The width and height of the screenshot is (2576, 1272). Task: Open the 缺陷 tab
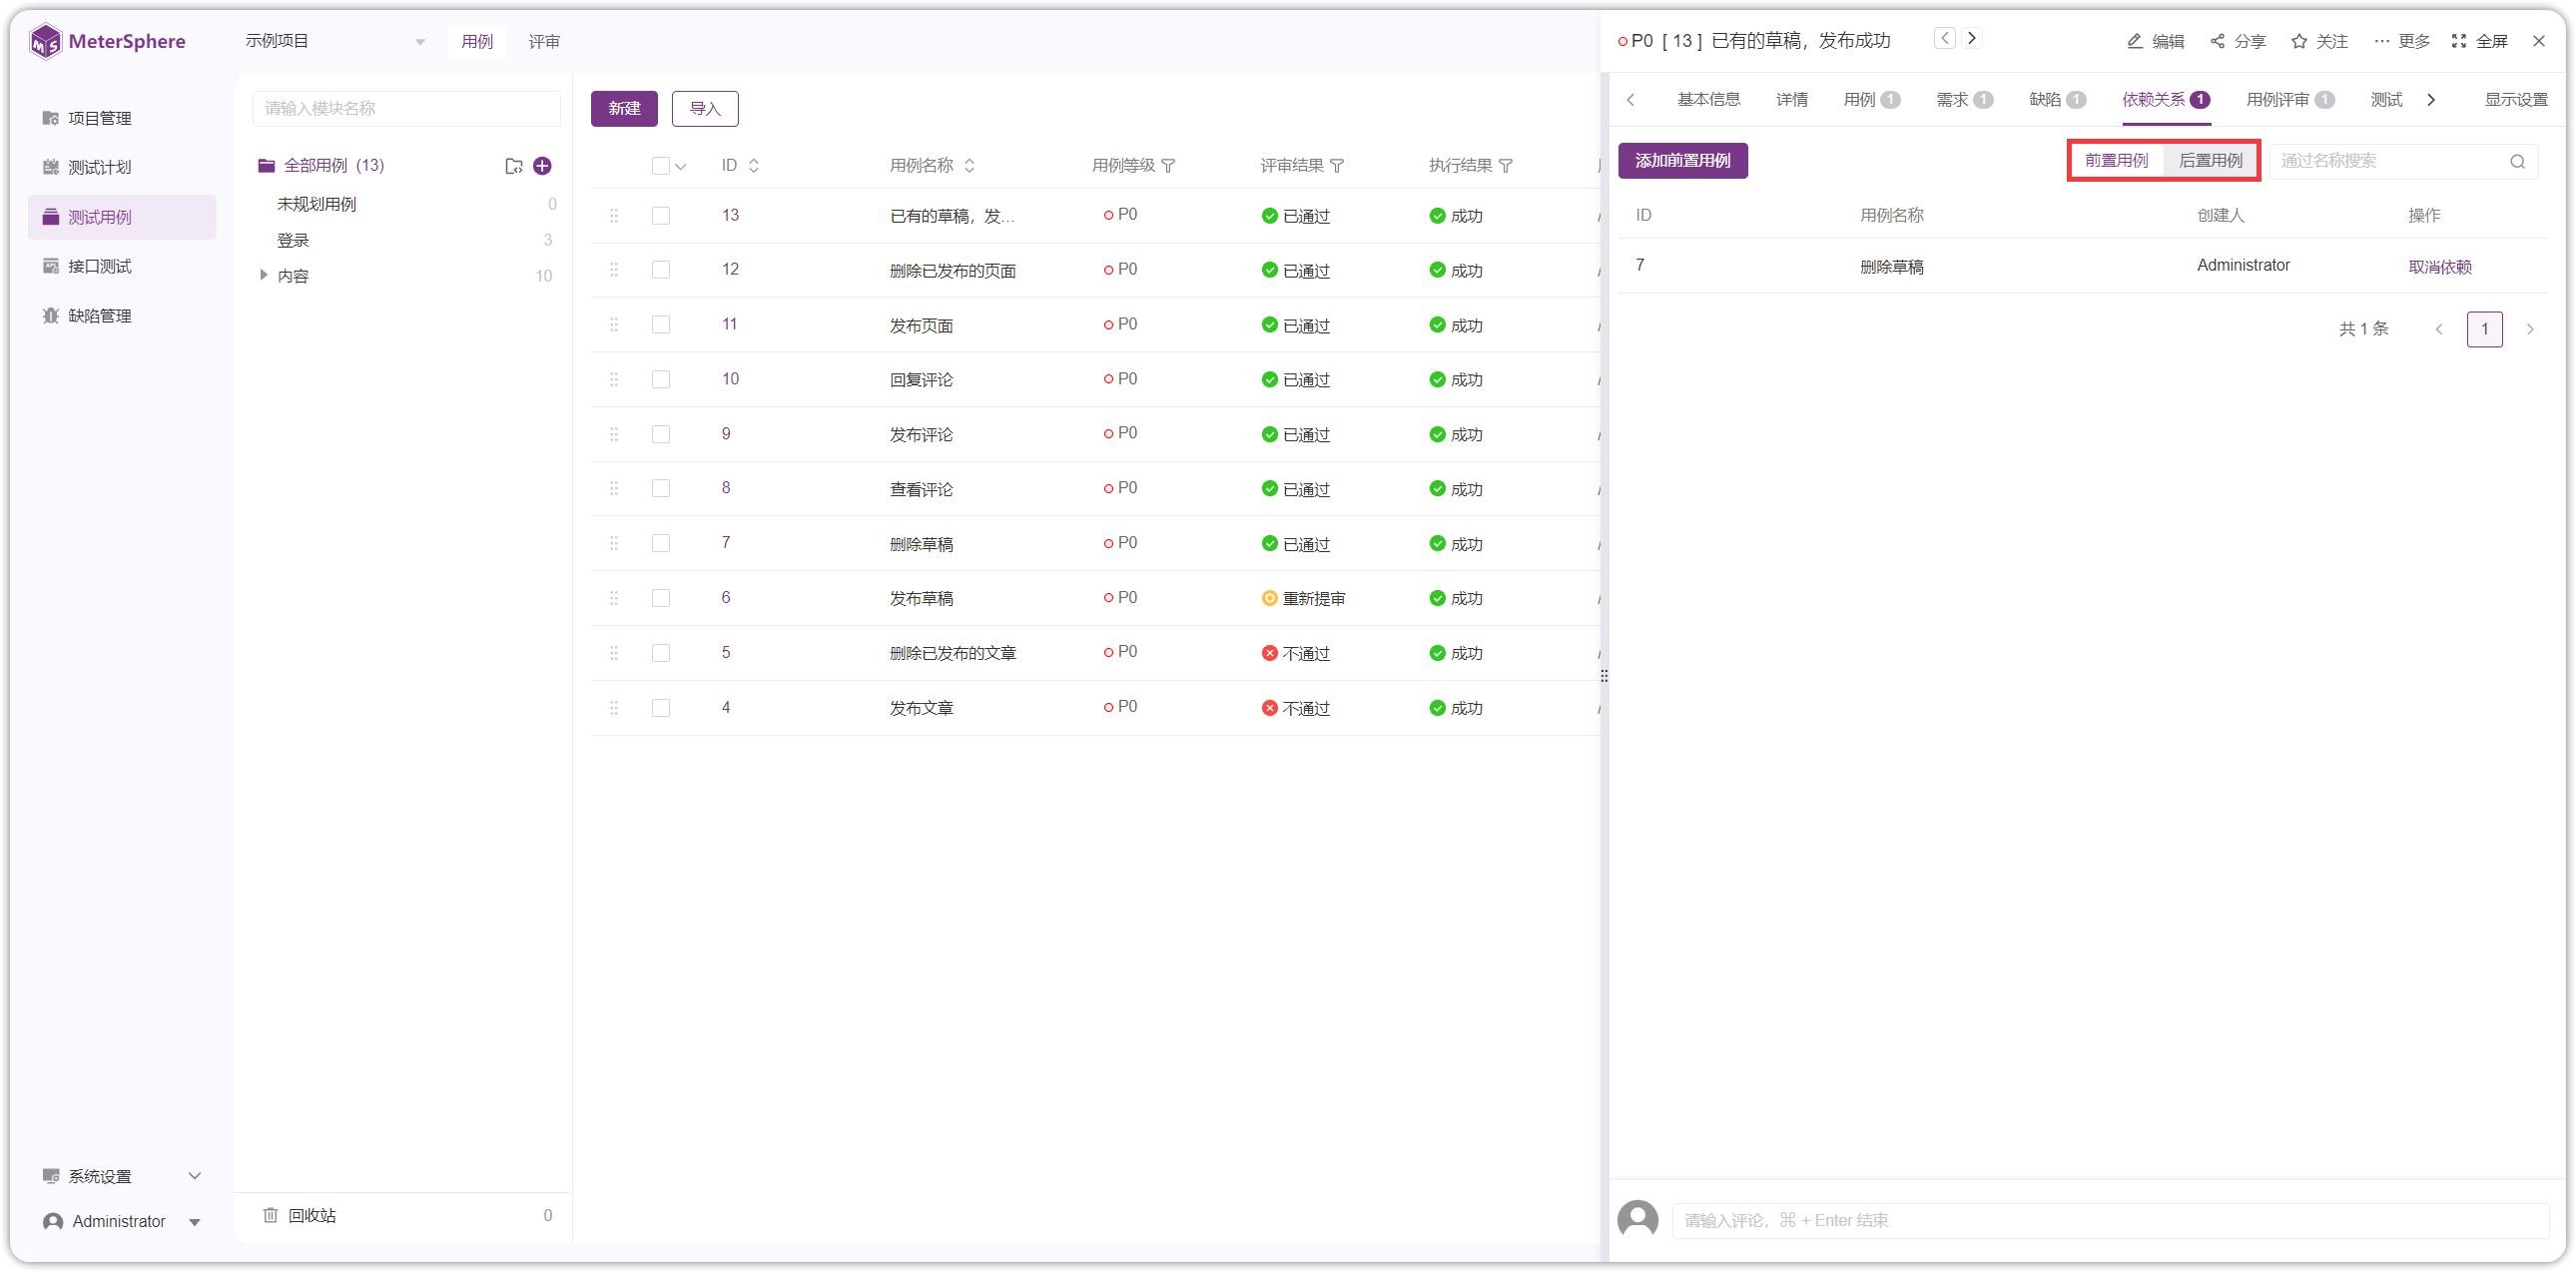click(2056, 100)
